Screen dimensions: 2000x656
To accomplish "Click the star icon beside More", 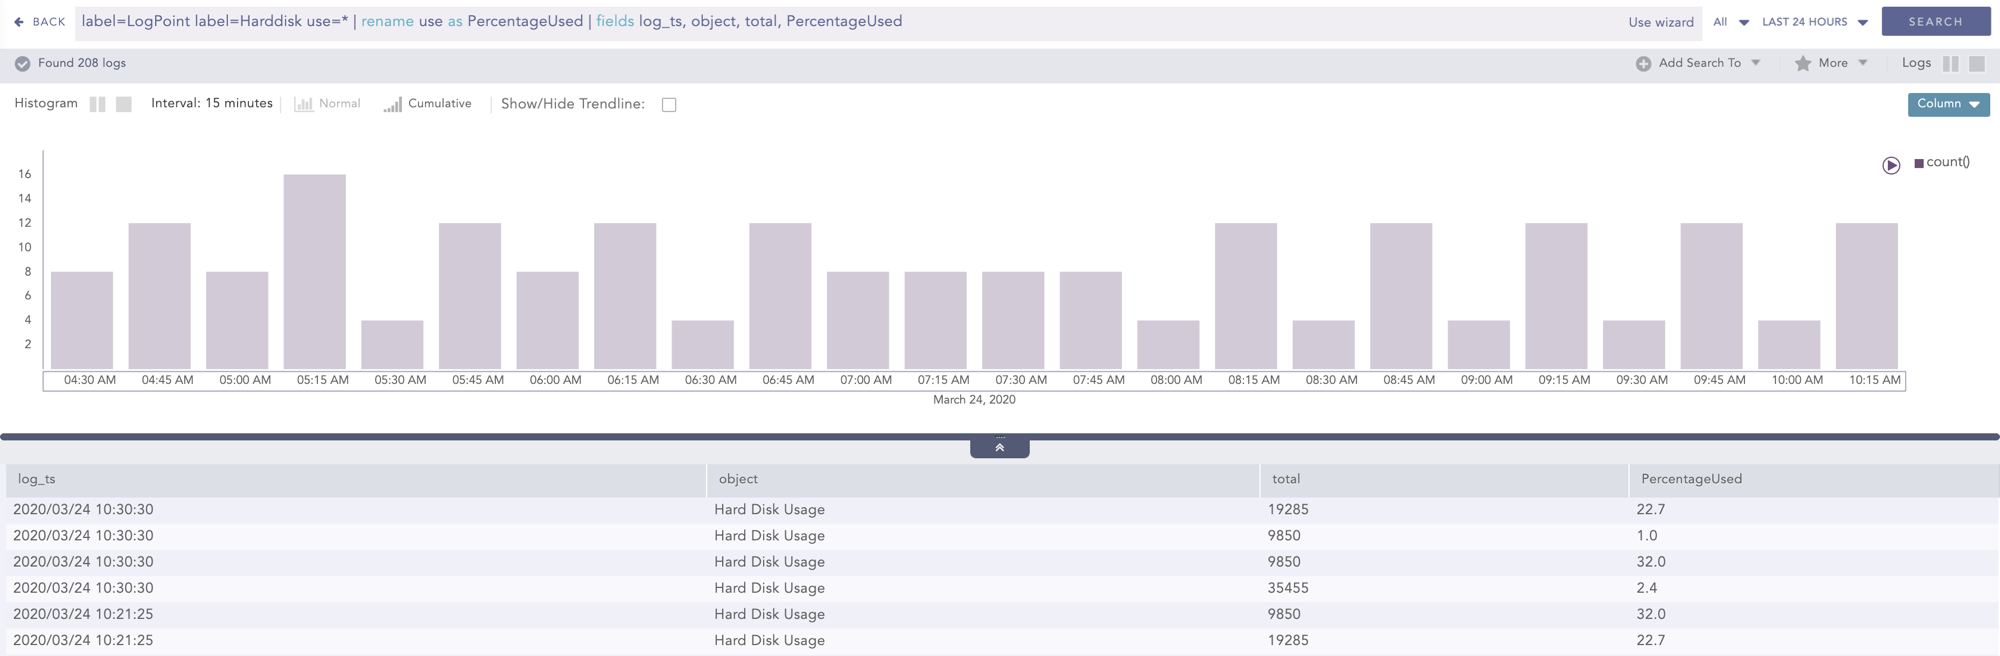I will click(1802, 64).
